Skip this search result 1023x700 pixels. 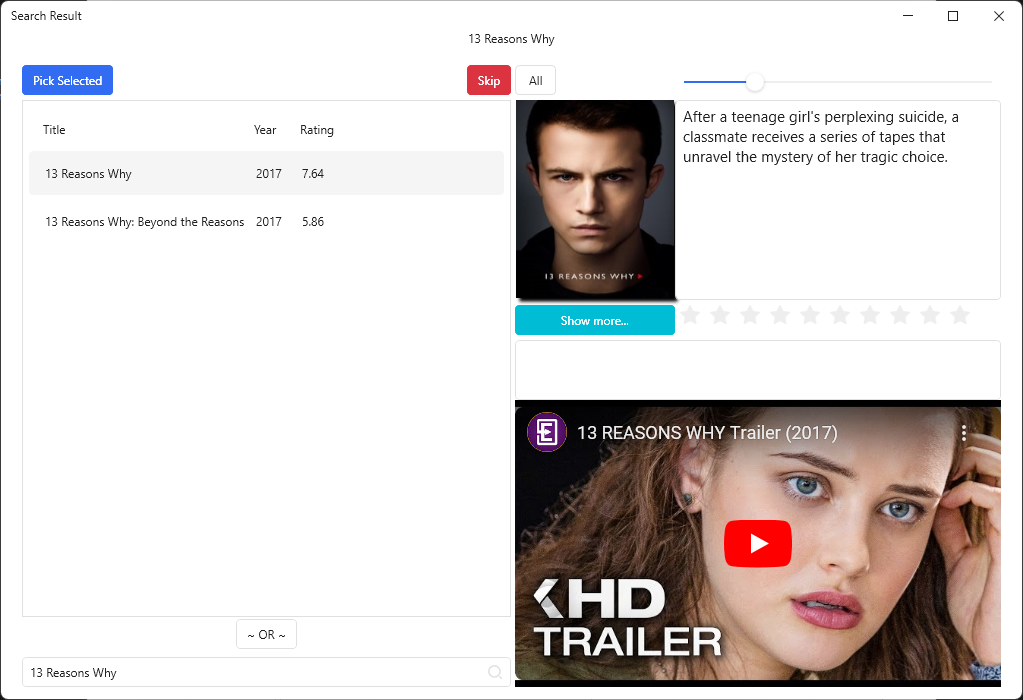click(489, 80)
